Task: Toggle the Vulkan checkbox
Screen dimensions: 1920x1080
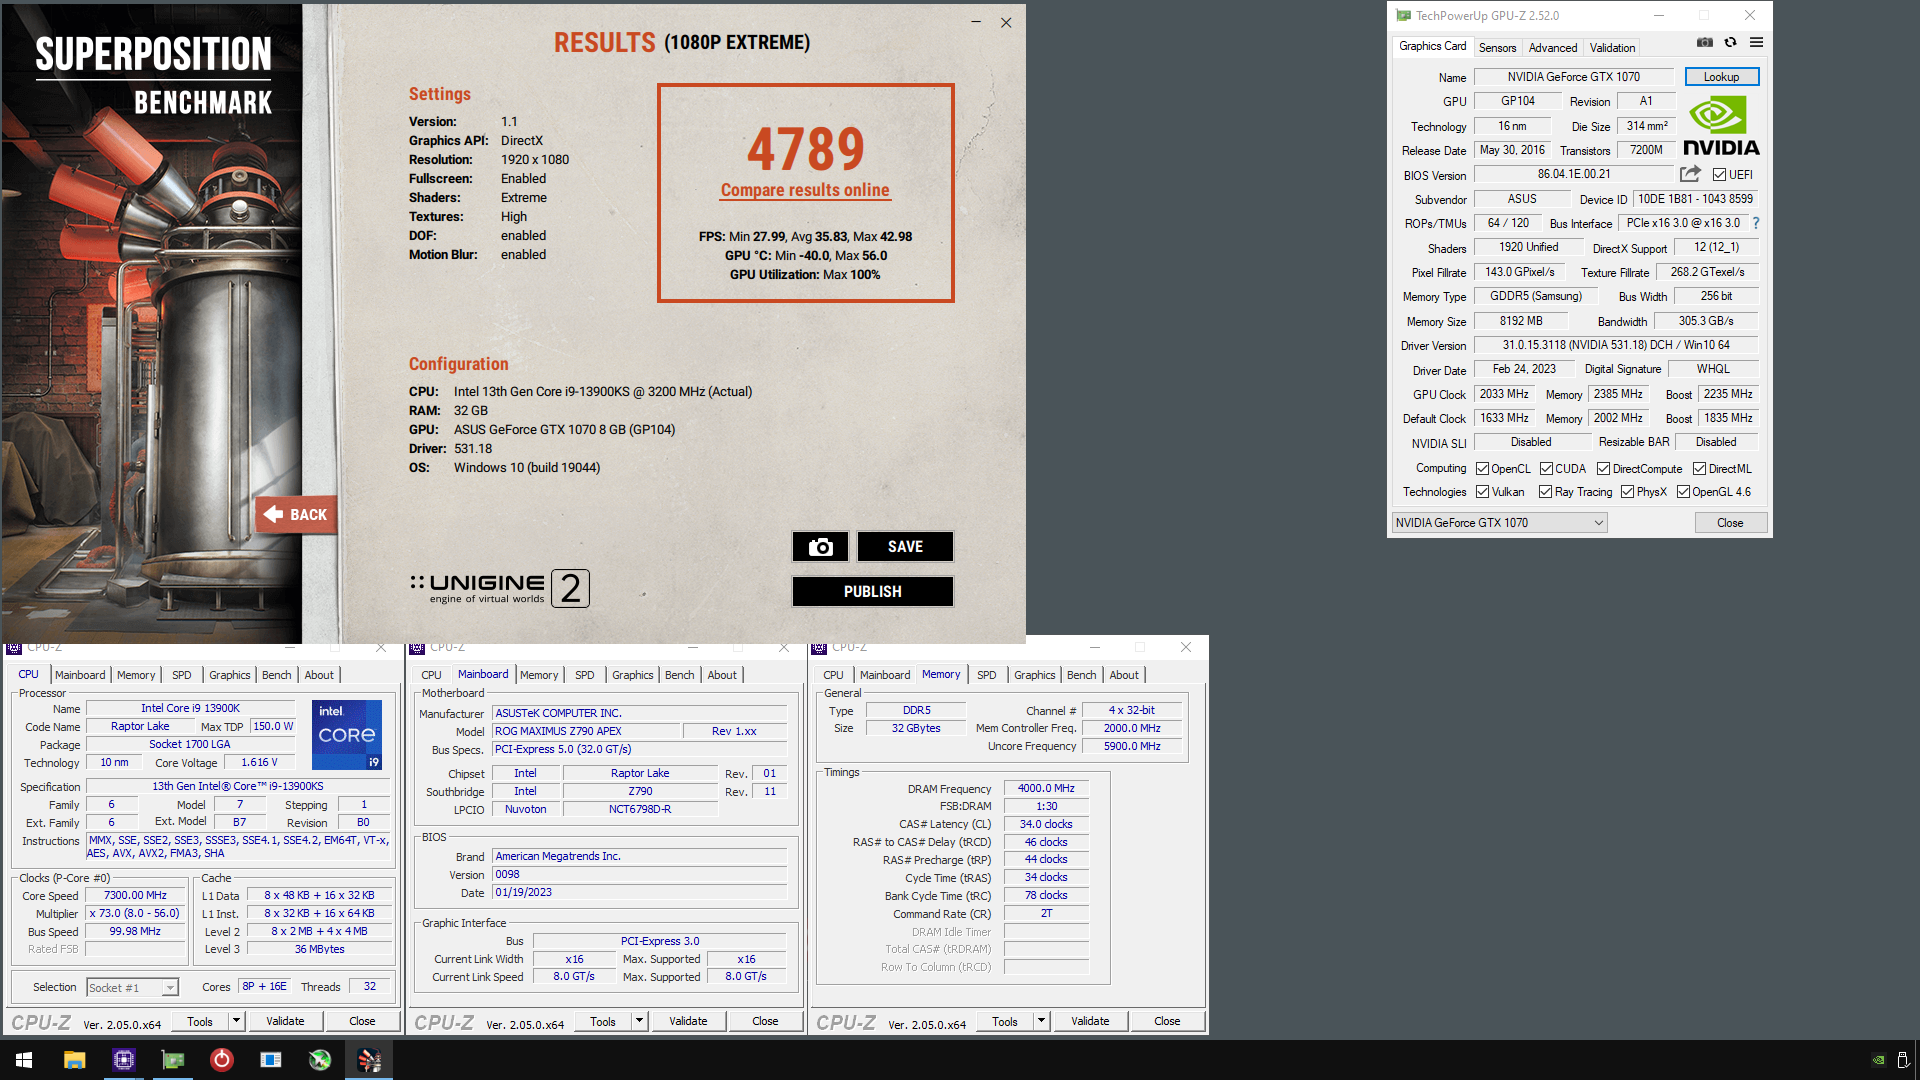Action: pyautogui.click(x=1482, y=492)
